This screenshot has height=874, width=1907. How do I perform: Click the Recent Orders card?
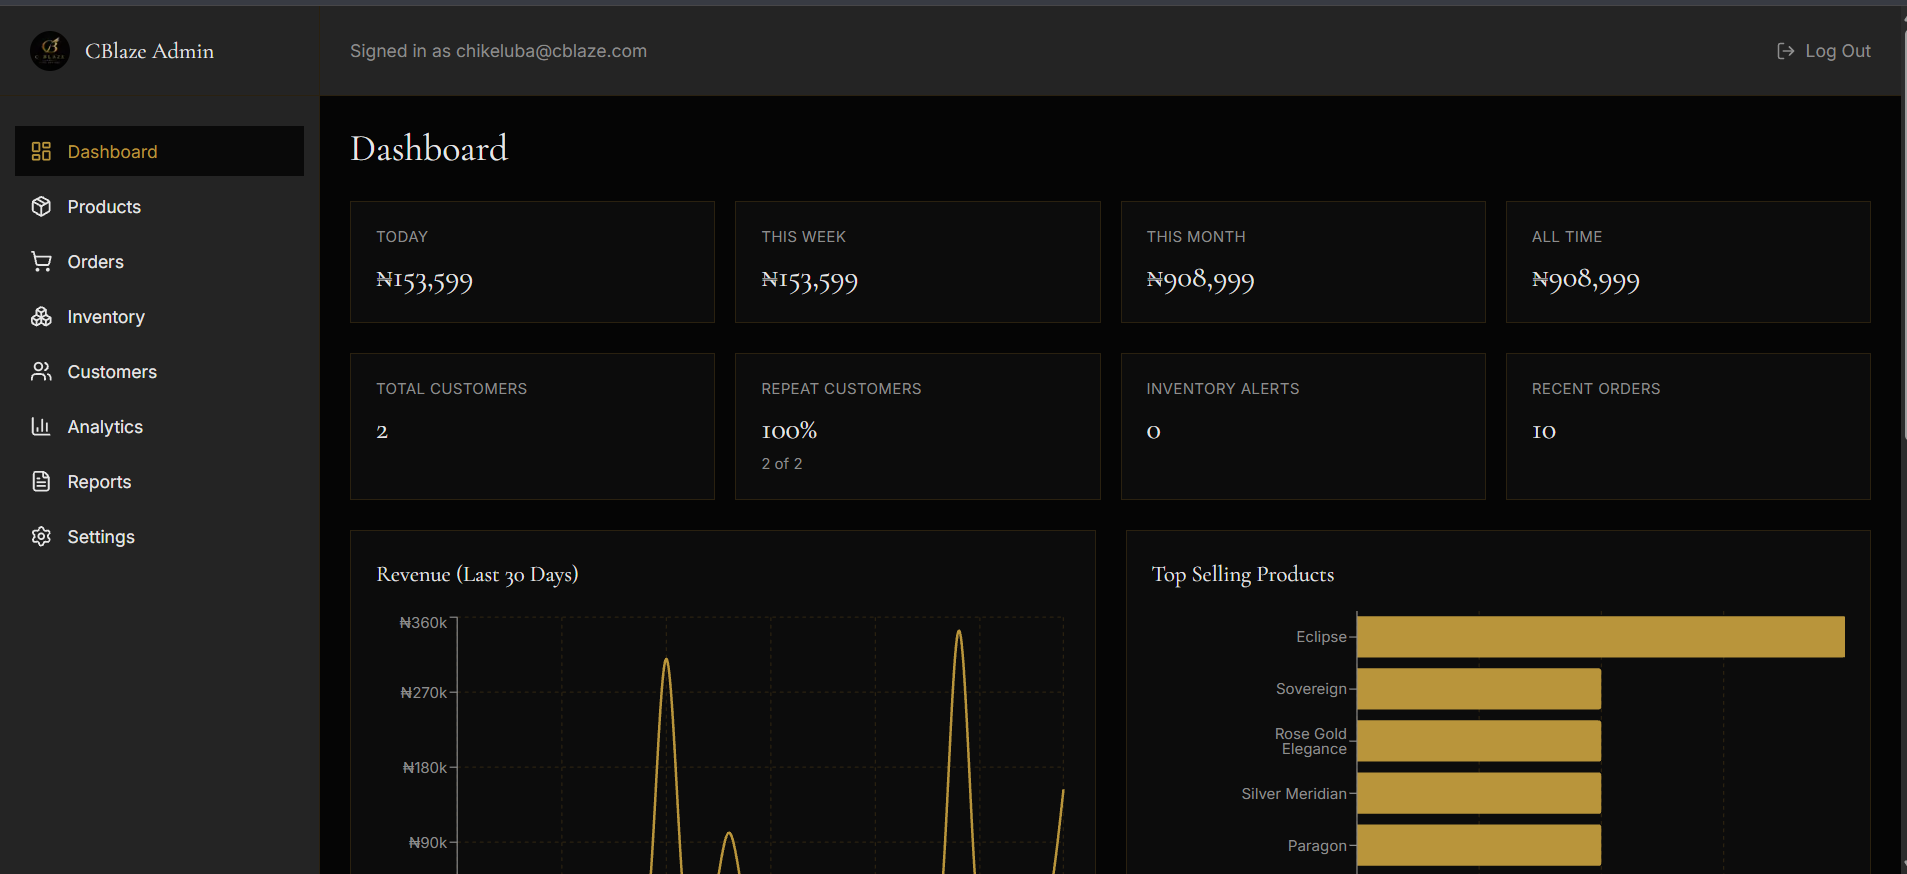click(1688, 426)
